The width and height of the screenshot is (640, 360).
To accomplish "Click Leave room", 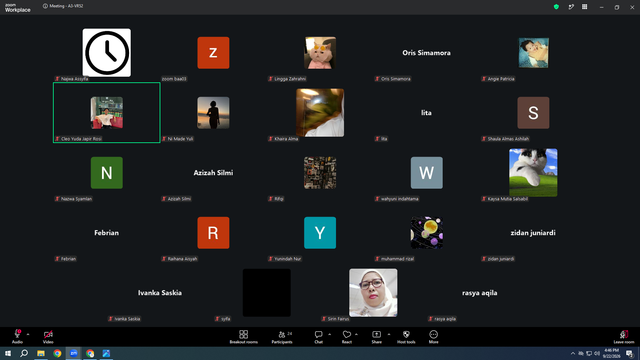I will (x=624, y=337).
